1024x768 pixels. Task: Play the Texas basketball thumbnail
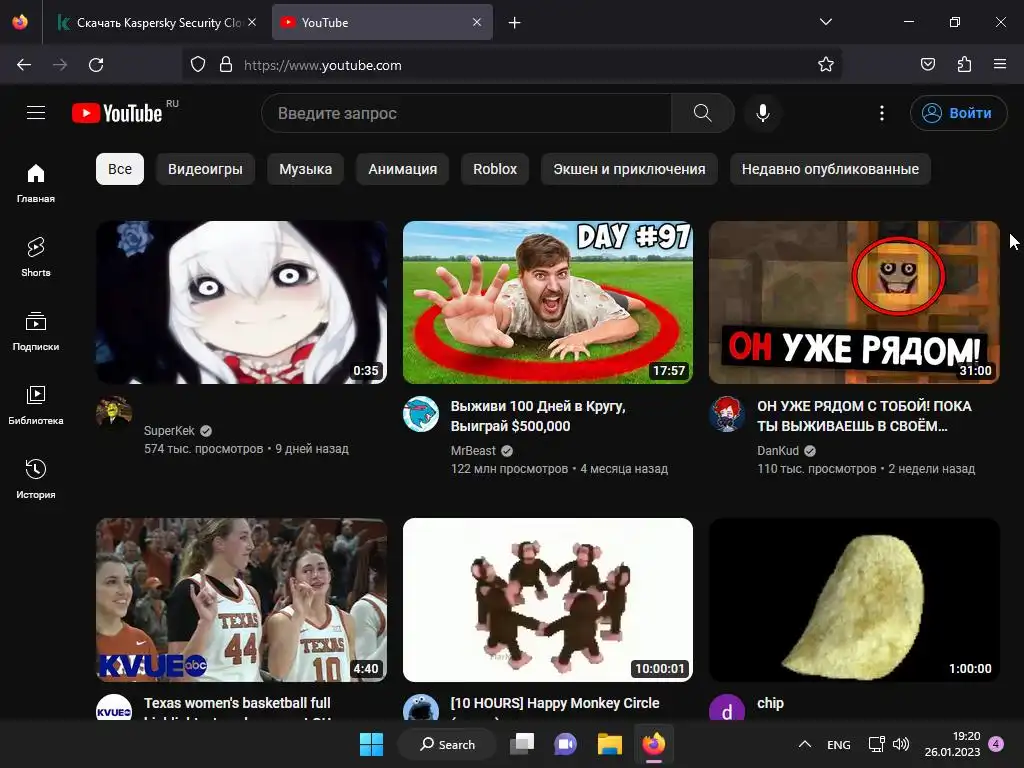241,600
